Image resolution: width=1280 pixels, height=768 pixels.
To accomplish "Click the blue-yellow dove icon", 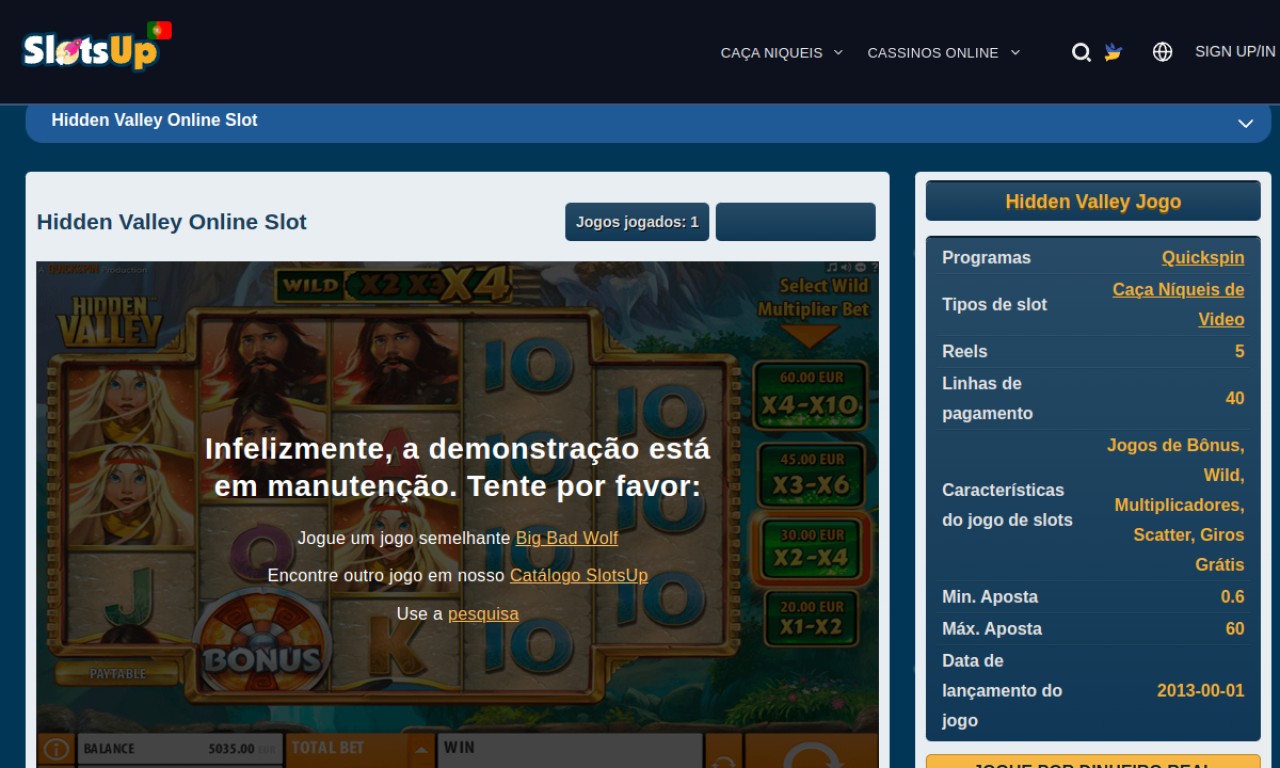I will 1113,52.
